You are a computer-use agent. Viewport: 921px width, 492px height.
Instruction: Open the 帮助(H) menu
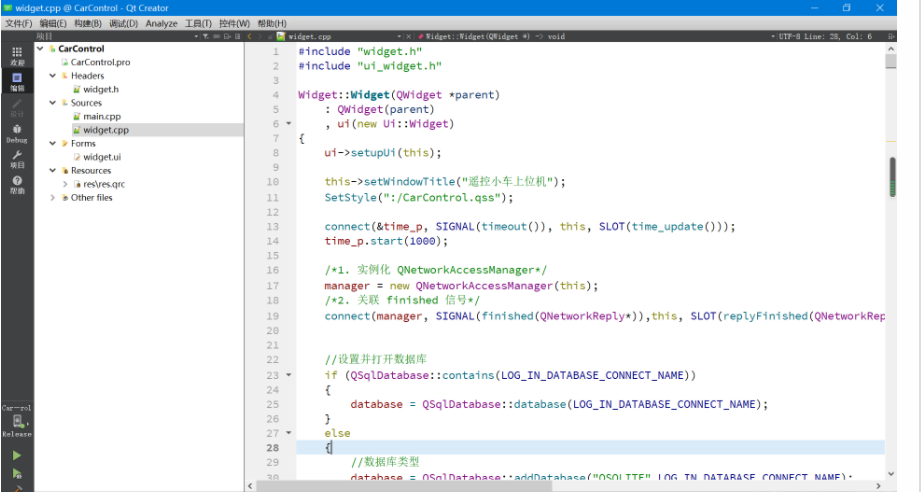[x=272, y=23]
